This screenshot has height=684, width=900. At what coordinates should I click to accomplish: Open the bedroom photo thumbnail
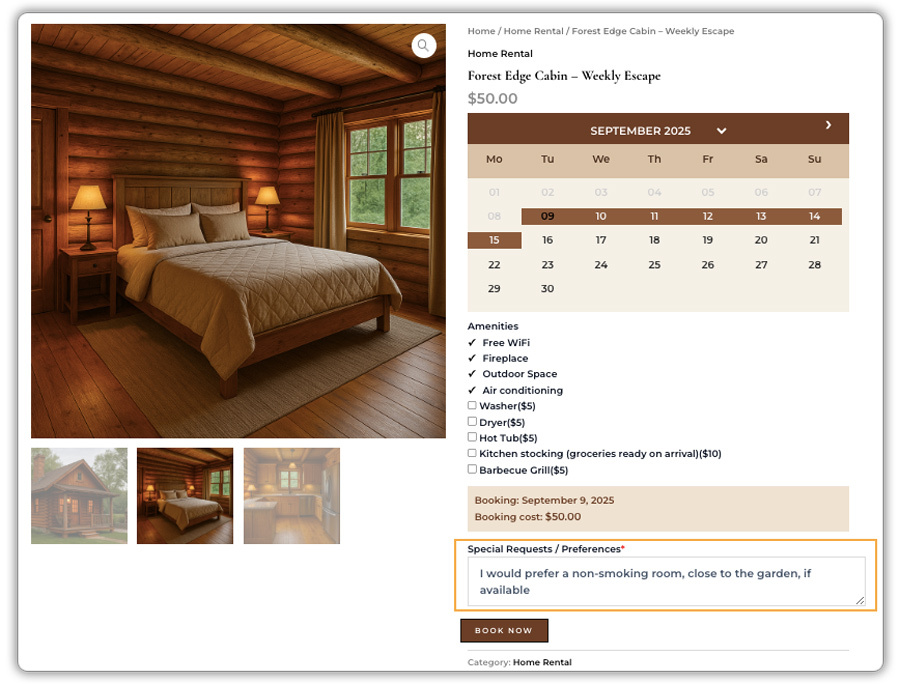pos(186,495)
